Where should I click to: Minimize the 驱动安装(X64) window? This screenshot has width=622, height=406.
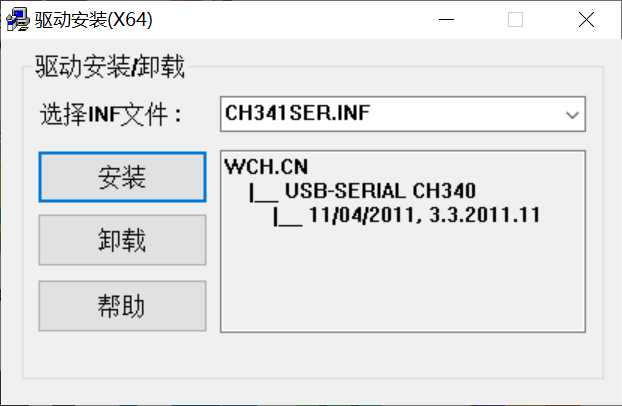(x=446, y=19)
